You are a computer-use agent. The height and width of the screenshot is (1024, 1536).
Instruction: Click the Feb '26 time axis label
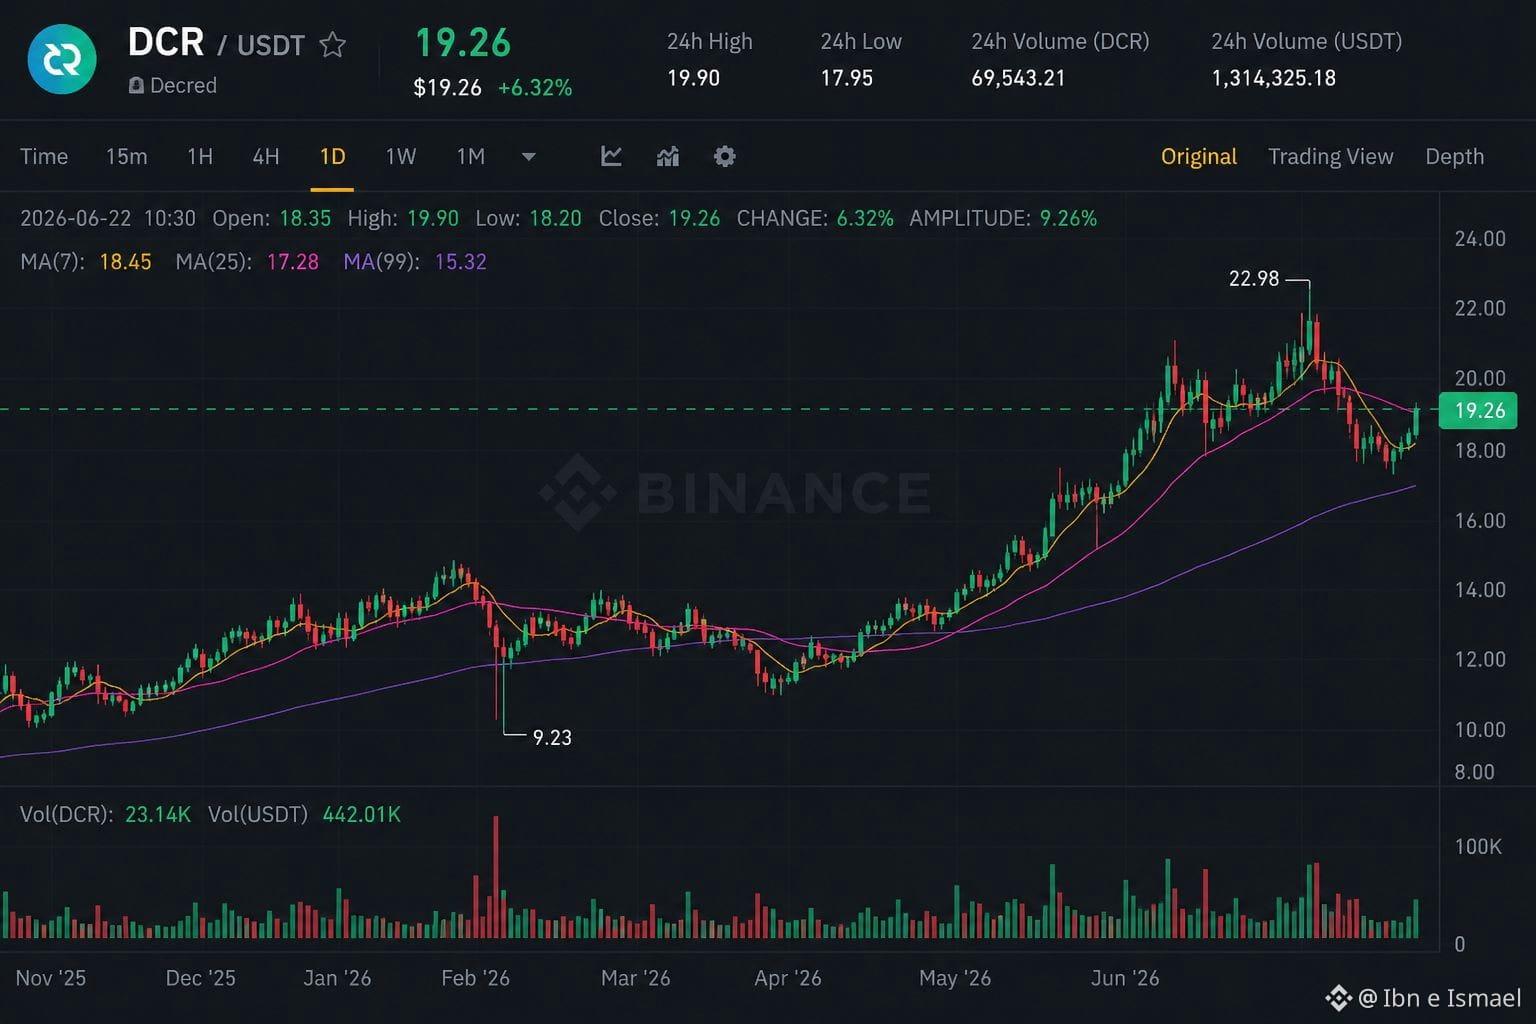click(475, 978)
